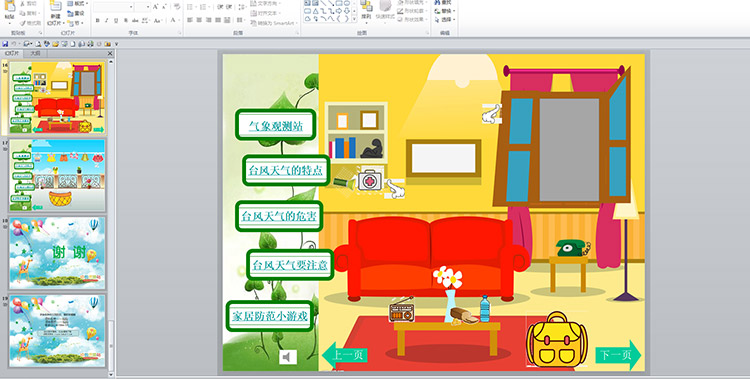Click the Save icon in quick access toolbar
Image resolution: width=750 pixels, height=379 pixels.
pyautogui.click(x=5, y=44)
